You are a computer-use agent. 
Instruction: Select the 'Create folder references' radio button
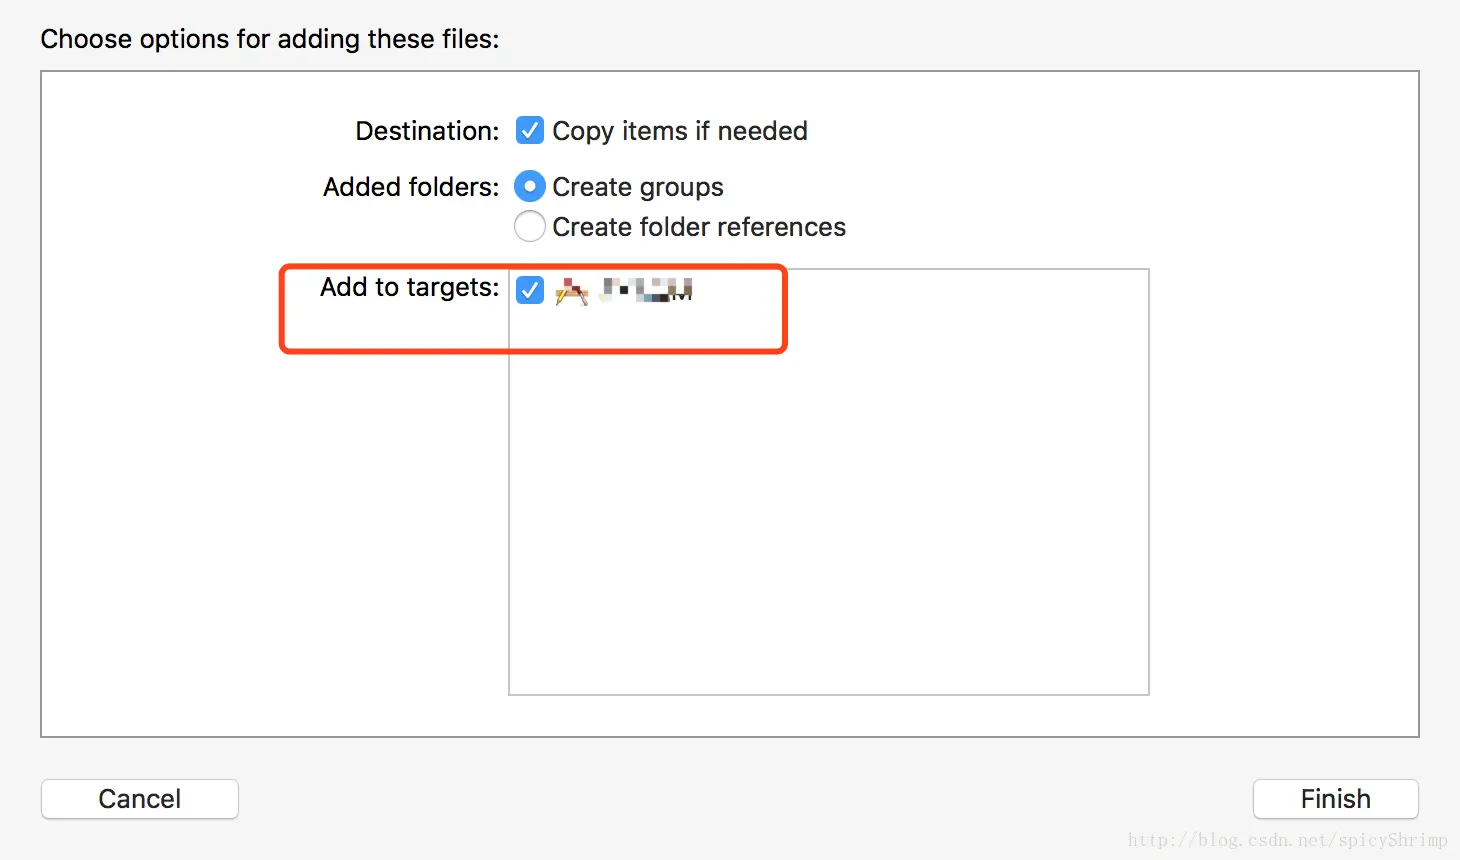530,227
